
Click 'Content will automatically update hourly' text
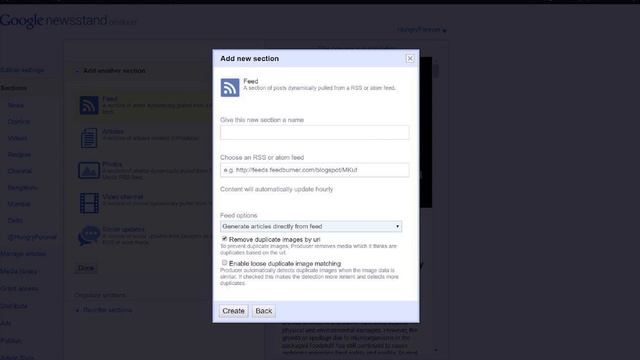pyautogui.click(x=276, y=189)
